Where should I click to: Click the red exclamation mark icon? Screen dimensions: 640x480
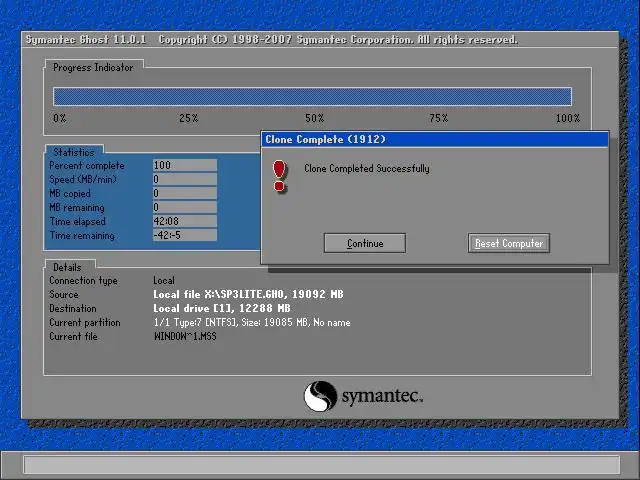pyautogui.click(x=280, y=176)
